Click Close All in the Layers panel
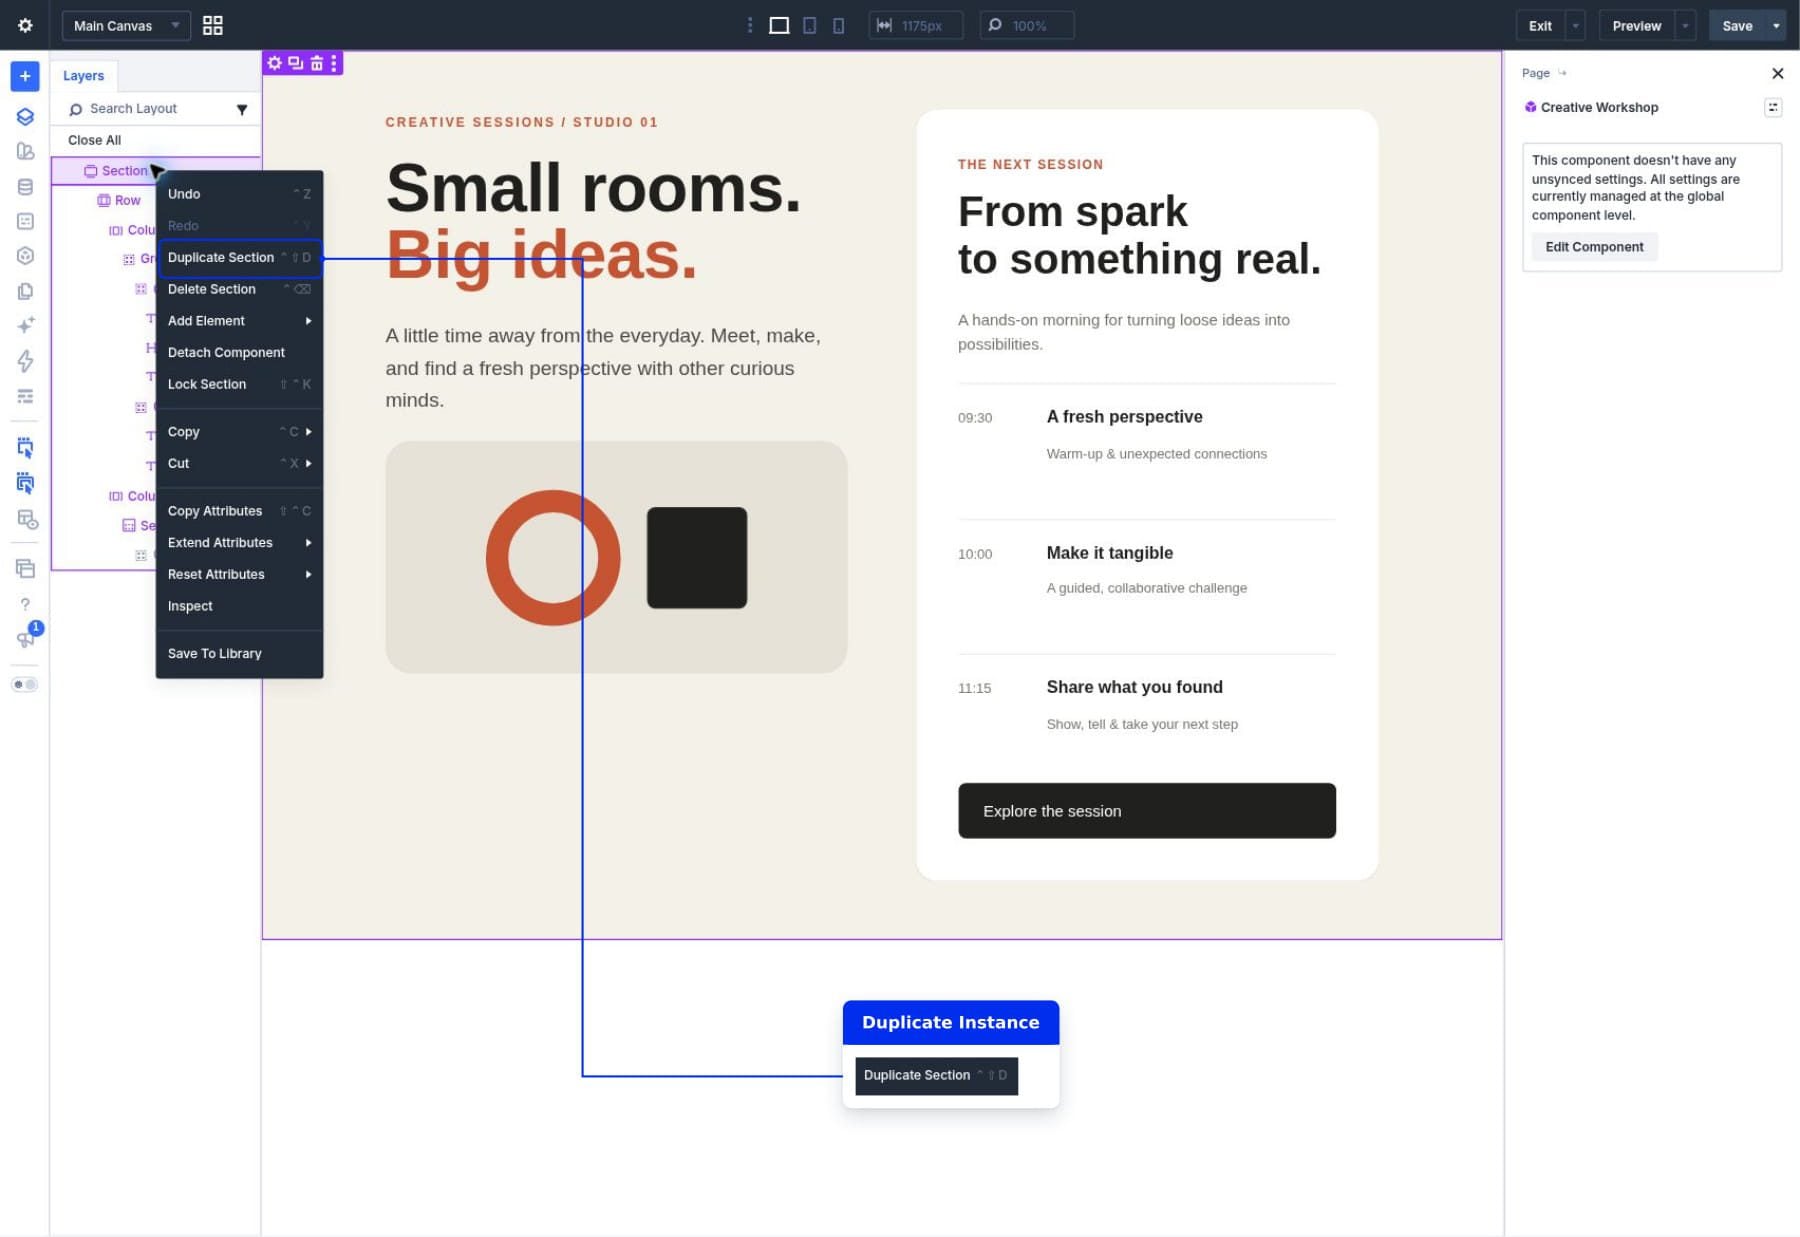Viewport: 1800px width, 1237px height. (95, 140)
